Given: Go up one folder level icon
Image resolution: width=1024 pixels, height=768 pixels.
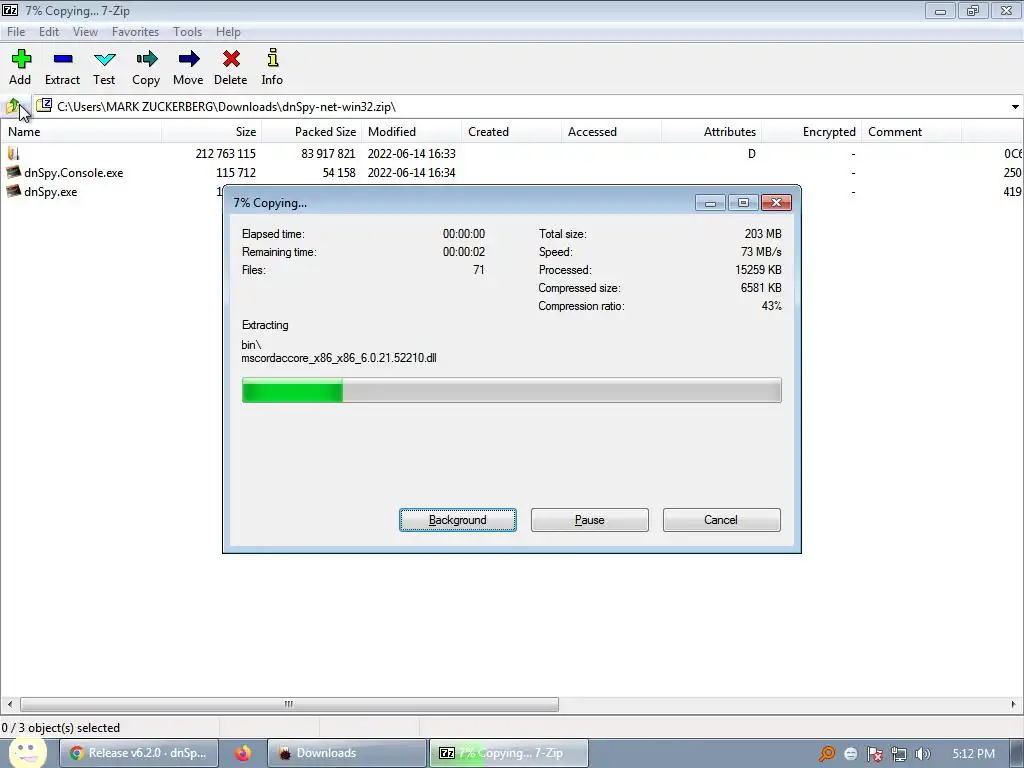Looking at the screenshot, I should tap(12, 106).
